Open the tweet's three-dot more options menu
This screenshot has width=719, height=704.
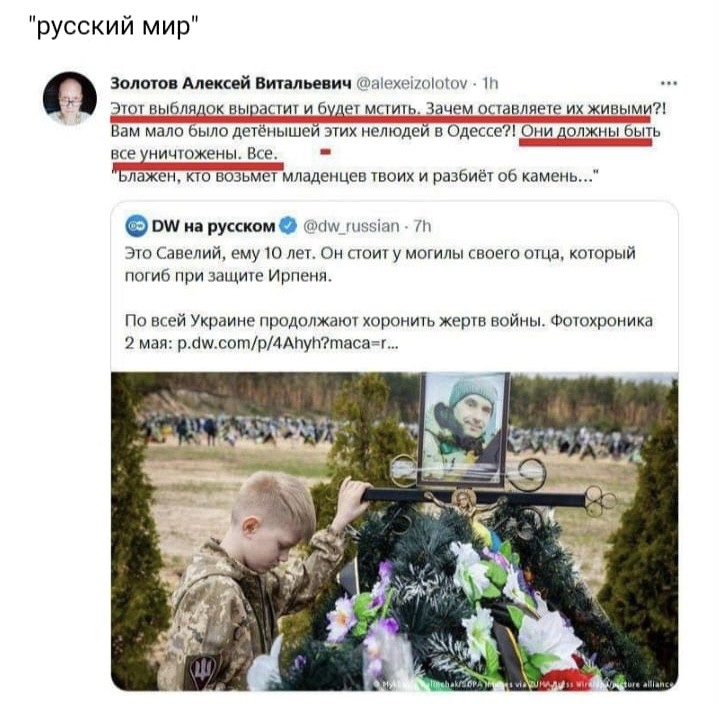point(669,83)
